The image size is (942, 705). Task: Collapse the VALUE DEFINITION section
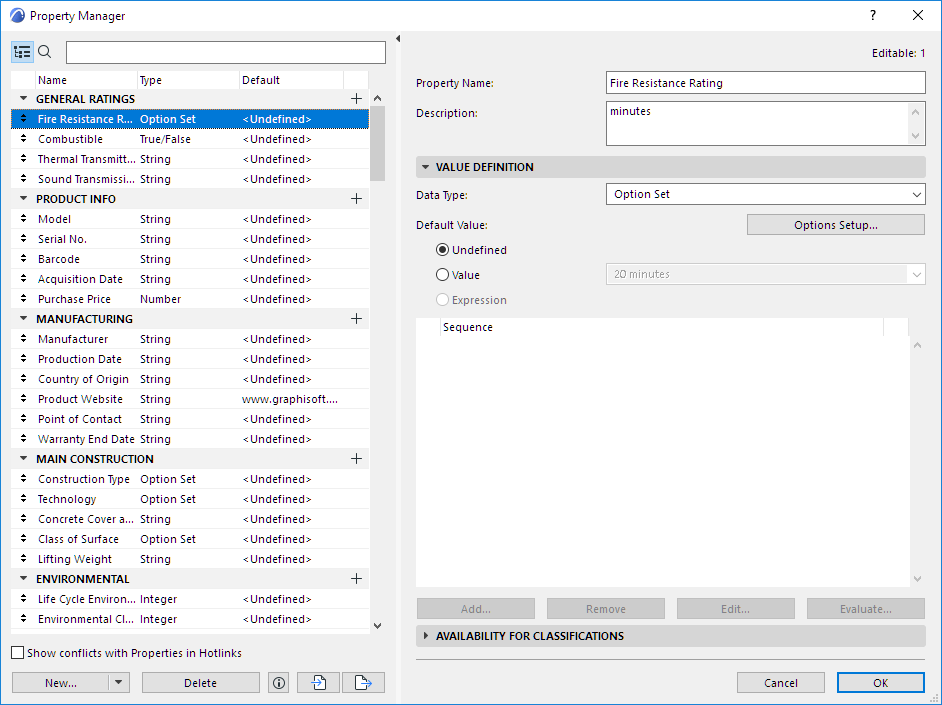pyautogui.click(x=425, y=167)
